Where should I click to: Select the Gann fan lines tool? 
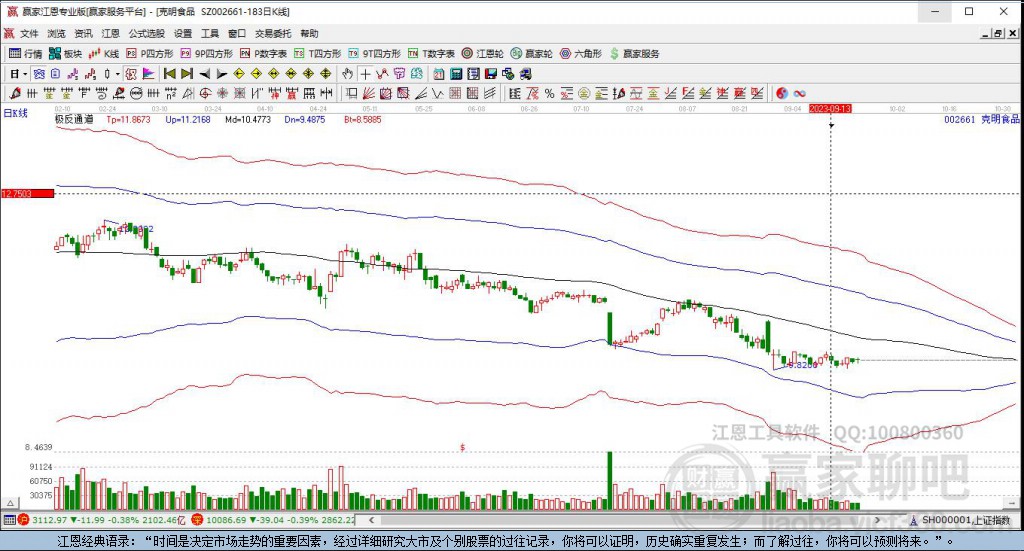369,93
